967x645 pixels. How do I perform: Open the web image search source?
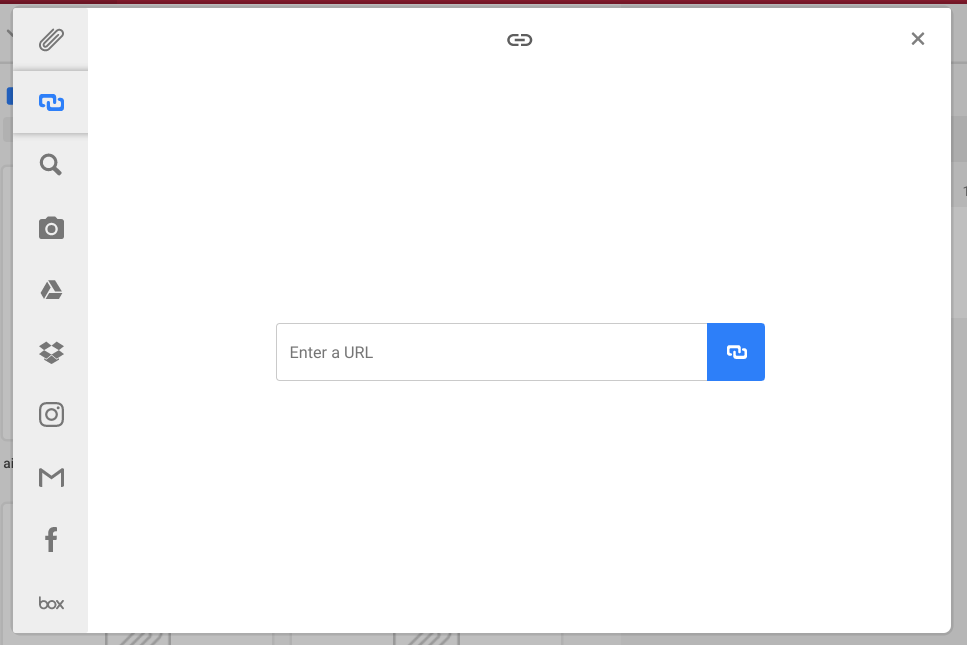coord(51,165)
